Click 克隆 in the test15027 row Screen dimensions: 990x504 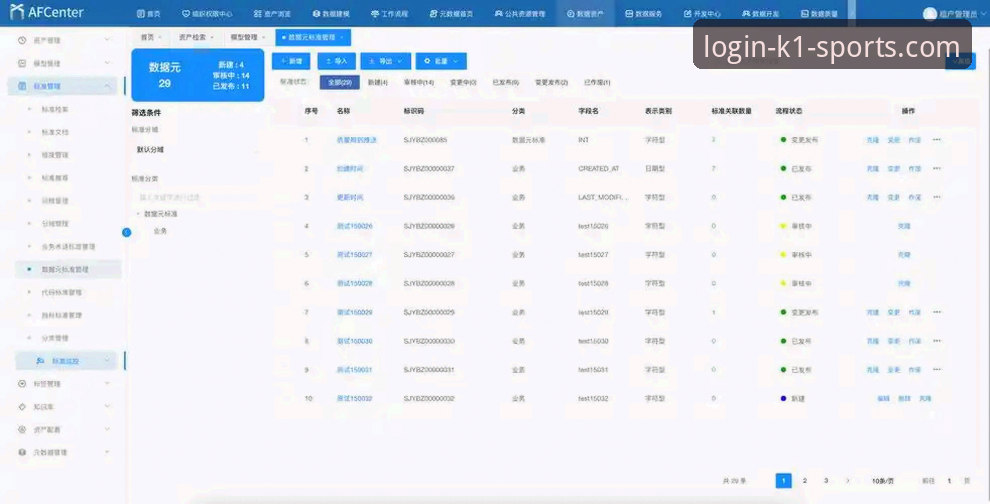(904, 255)
